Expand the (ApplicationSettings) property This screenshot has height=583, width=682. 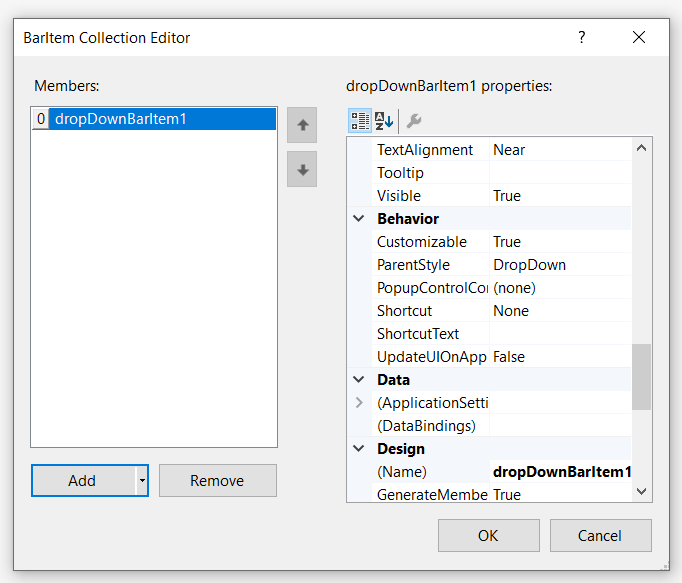[359, 402]
